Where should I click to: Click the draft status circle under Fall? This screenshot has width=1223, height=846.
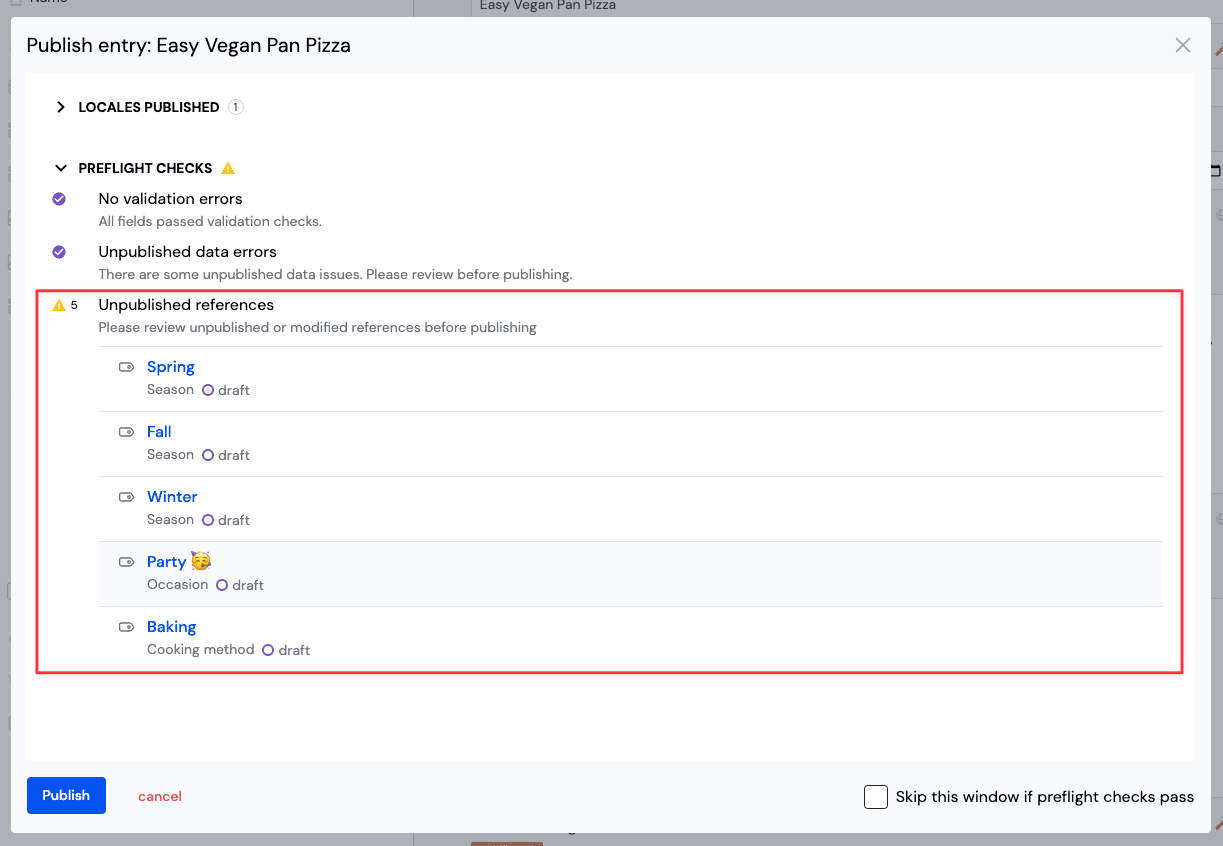click(x=208, y=455)
